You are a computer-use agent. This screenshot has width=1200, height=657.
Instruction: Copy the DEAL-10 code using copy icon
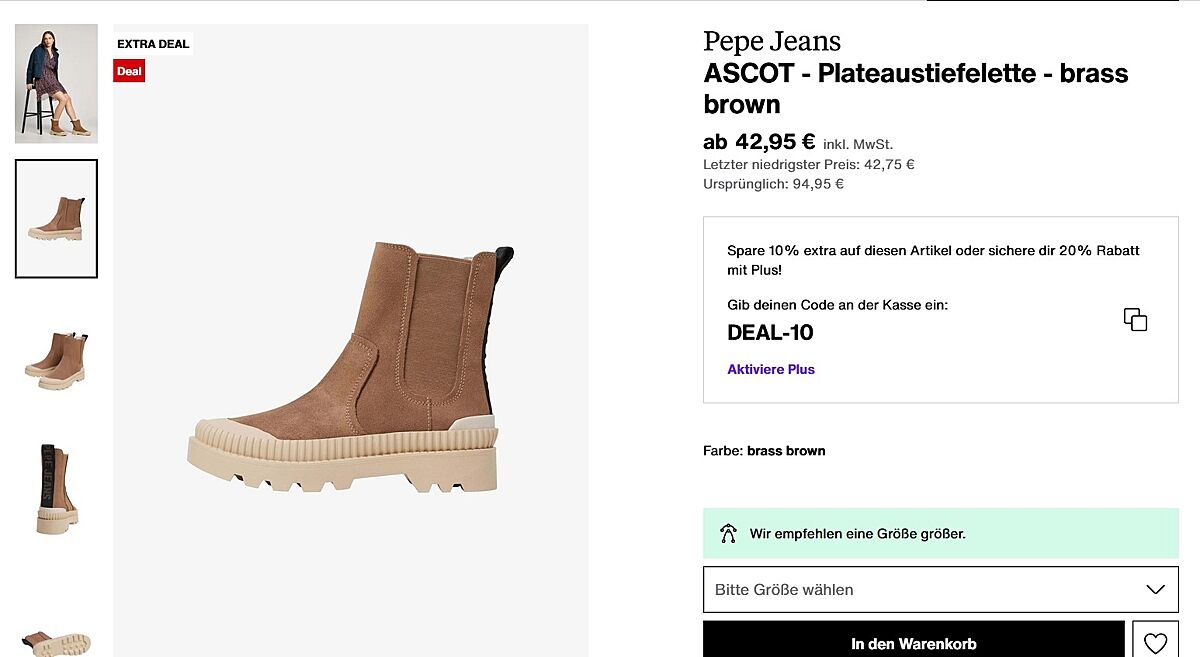click(1135, 320)
